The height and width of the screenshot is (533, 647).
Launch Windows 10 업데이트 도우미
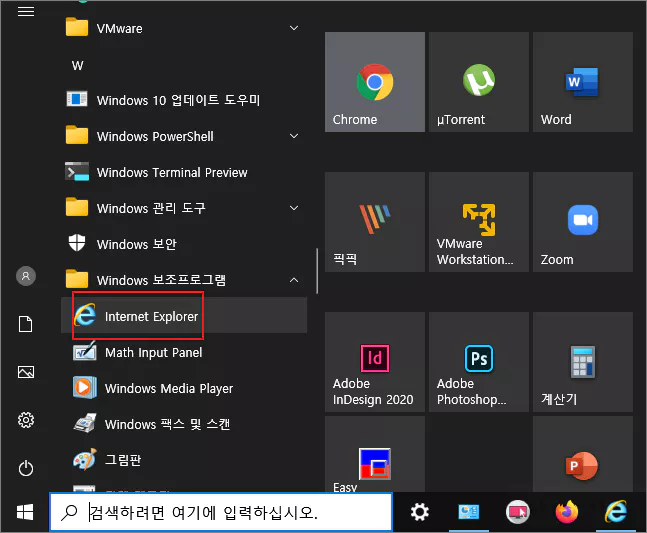click(184, 100)
